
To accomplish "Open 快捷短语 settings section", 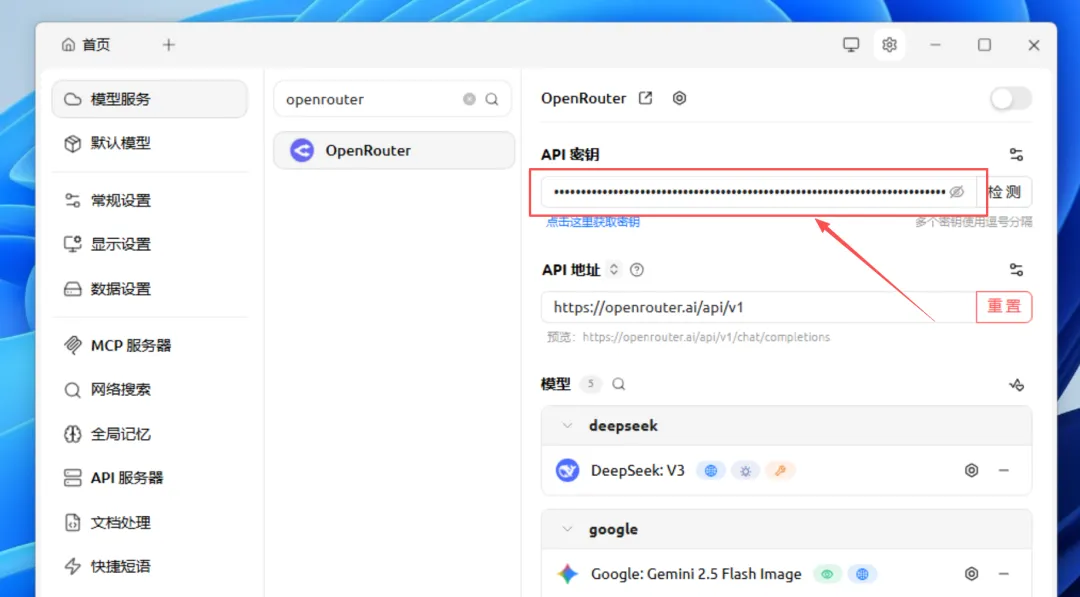I will (149, 567).
